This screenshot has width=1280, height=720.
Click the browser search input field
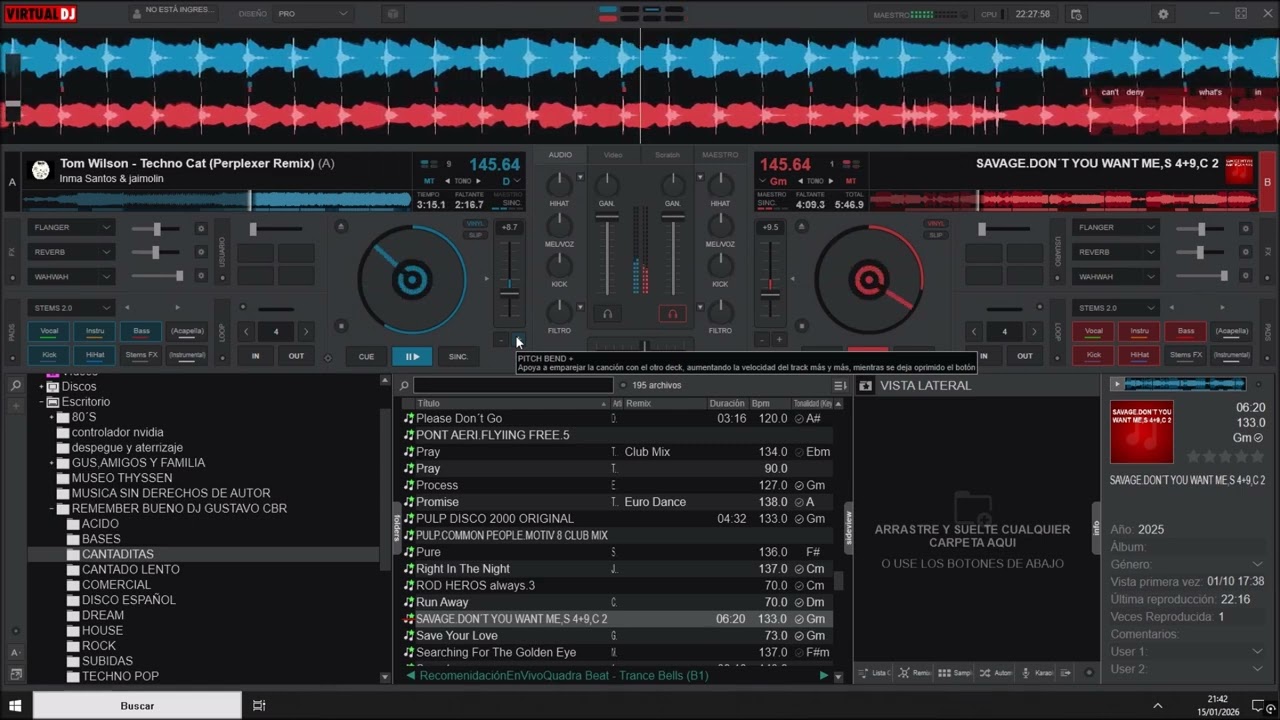(513, 385)
